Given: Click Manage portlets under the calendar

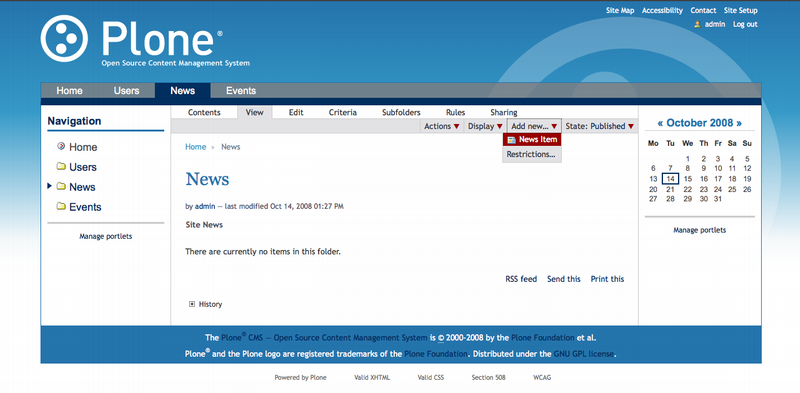Looking at the screenshot, I should (x=699, y=230).
